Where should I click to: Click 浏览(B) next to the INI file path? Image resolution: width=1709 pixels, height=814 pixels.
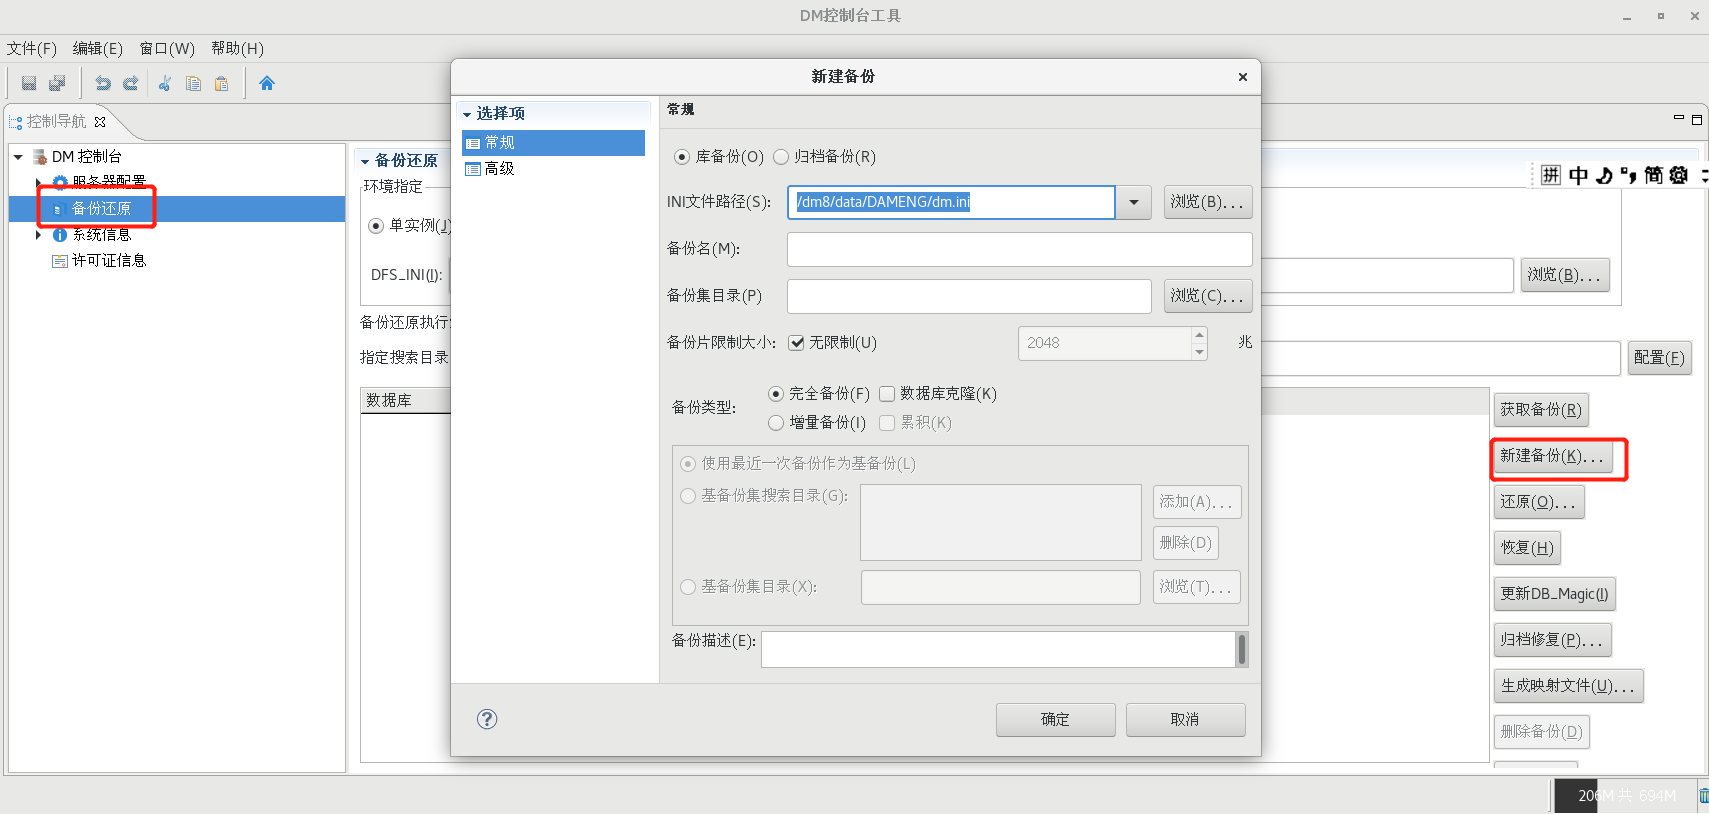coord(1208,202)
